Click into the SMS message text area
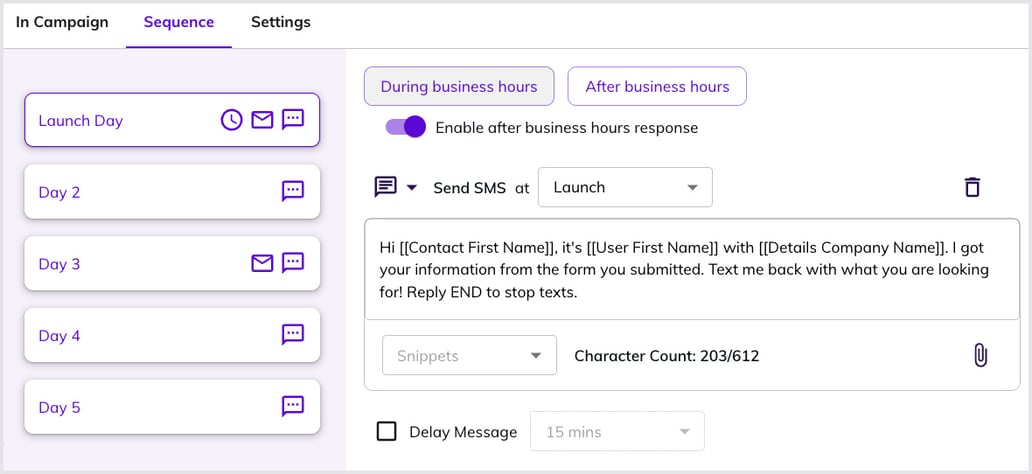Screen dimensions: 1032x474 click(691, 269)
